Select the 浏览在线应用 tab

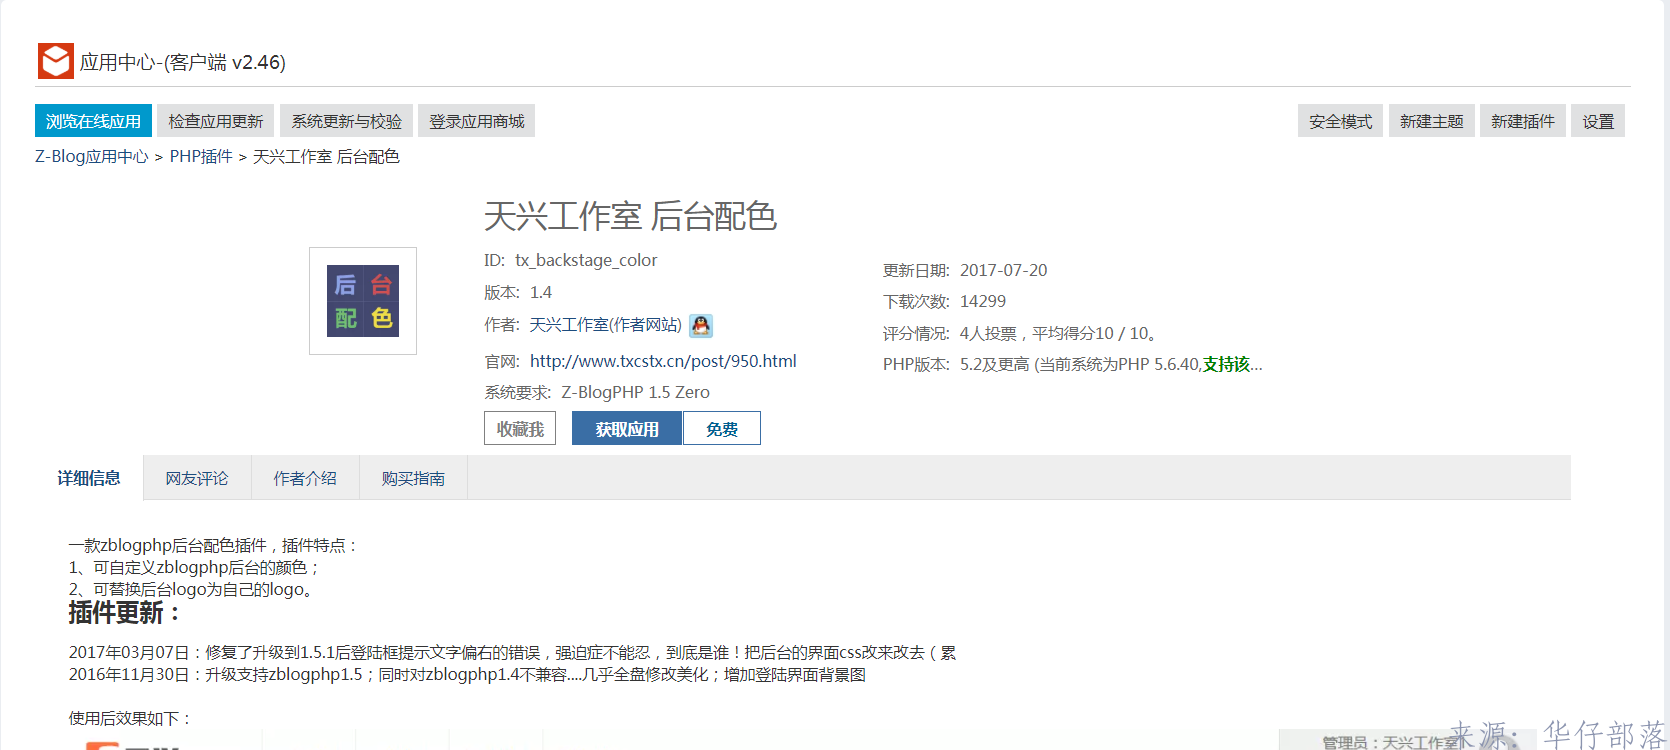pyautogui.click(x=93, y=121)
